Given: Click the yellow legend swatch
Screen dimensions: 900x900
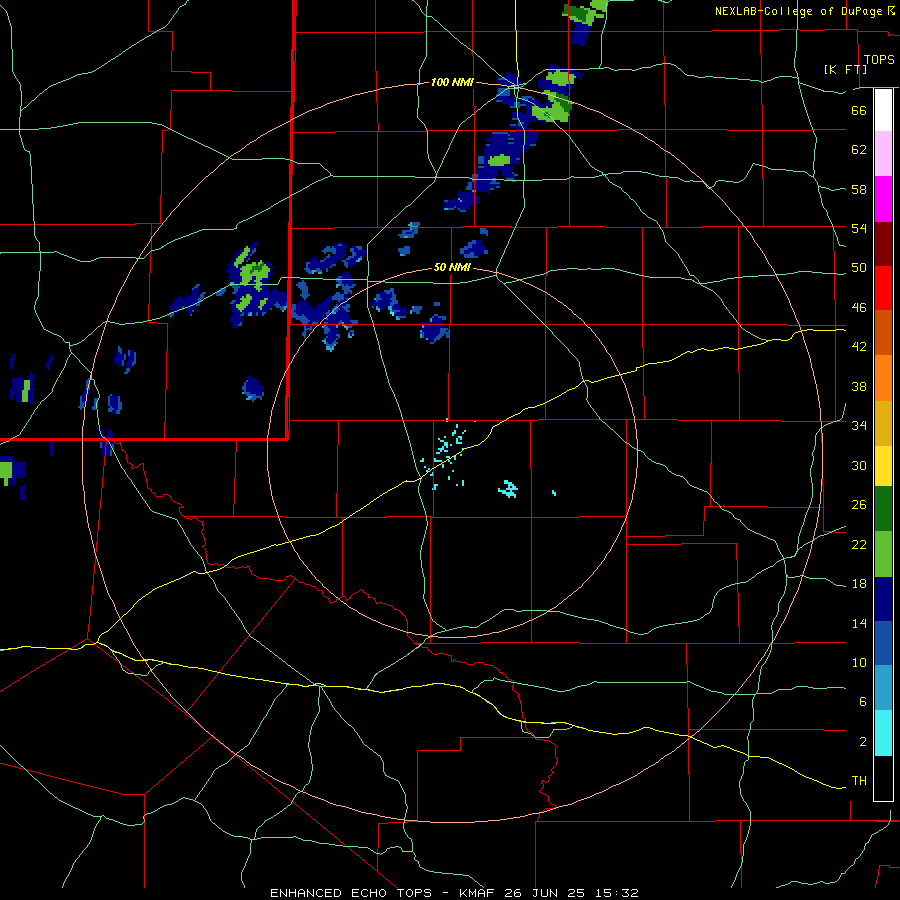Looking at the screenshot, I should (x=883, y=466).
